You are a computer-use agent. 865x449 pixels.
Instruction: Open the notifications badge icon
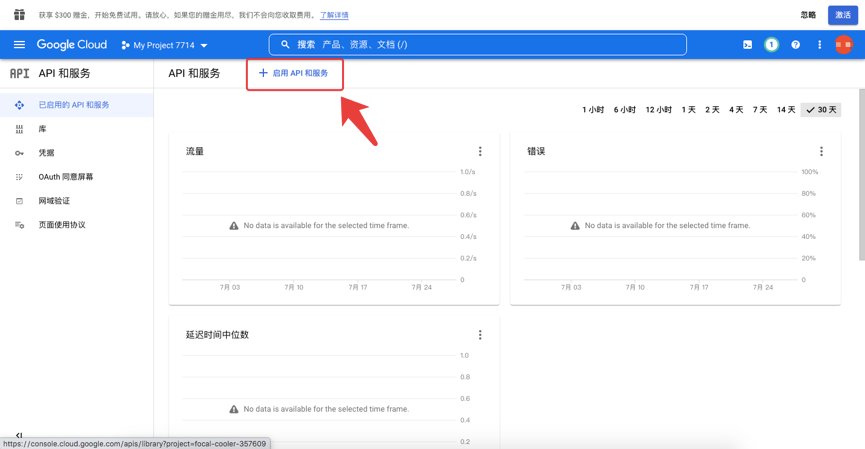tap(771, 45)
